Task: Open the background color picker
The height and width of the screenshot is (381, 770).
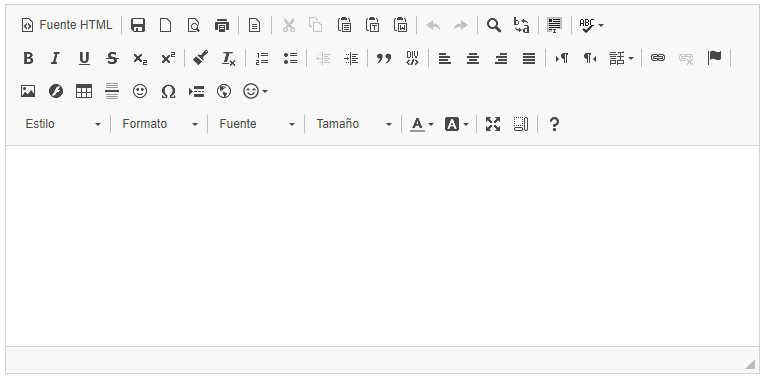Action: pyautogui.click(x=457, y=124)
